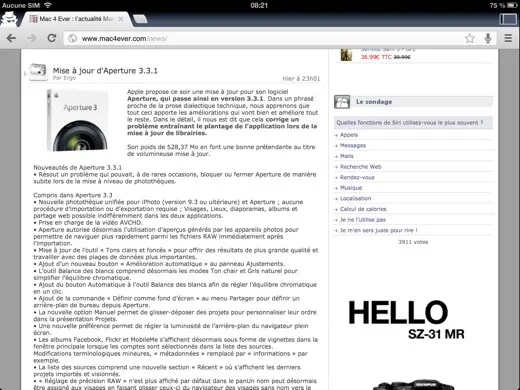
Task: Open a new tab with the new-tab button
Action: click(x=140, y=19)
